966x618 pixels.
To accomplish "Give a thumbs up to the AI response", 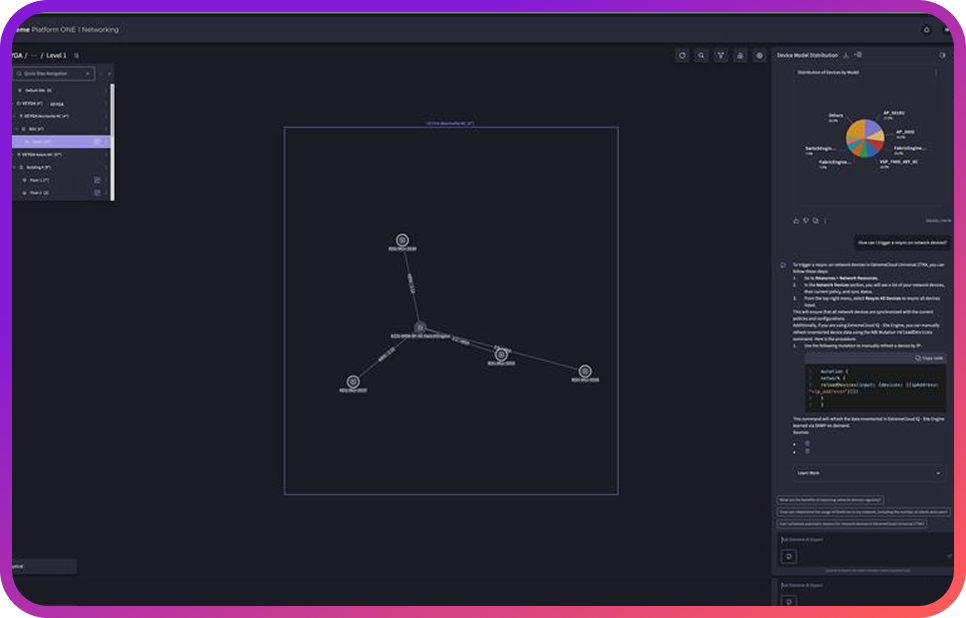I will pos(796,221).
